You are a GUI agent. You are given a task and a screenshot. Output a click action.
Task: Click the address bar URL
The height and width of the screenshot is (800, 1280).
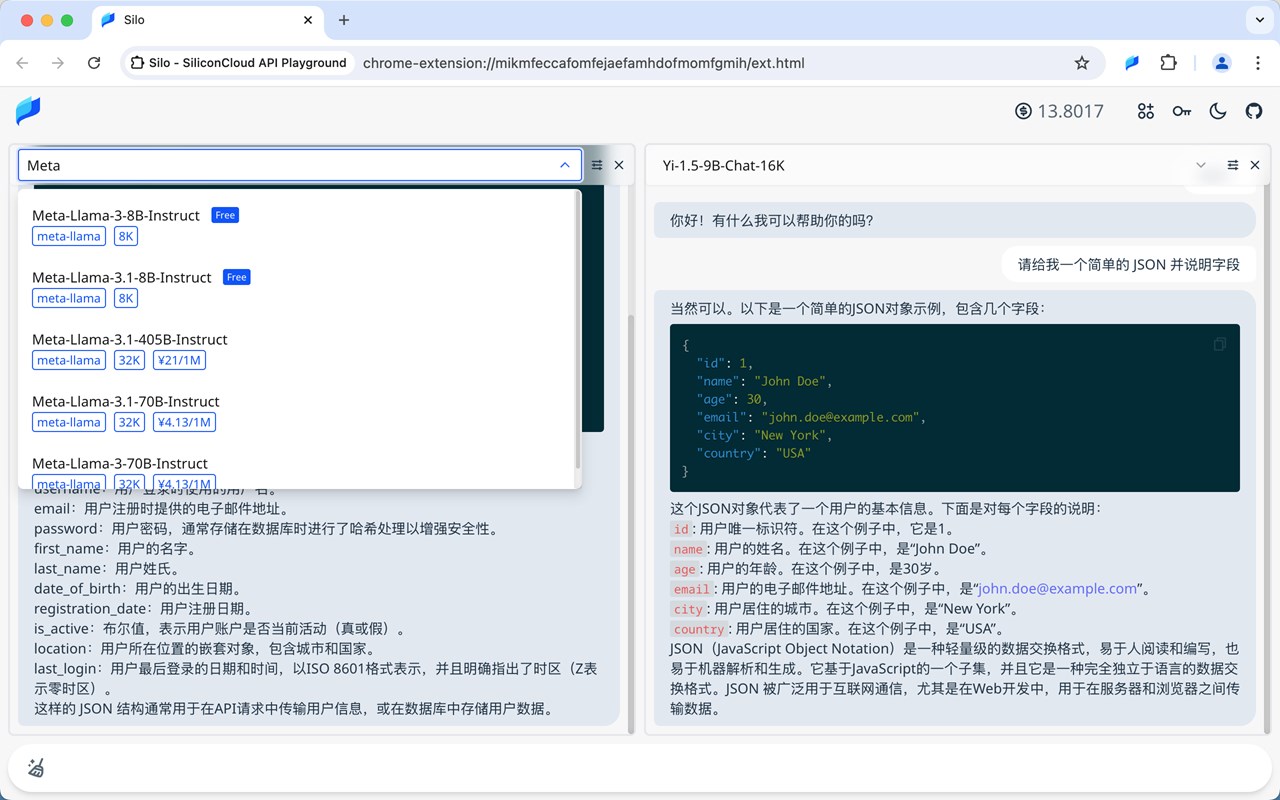[x=583, y=63]
